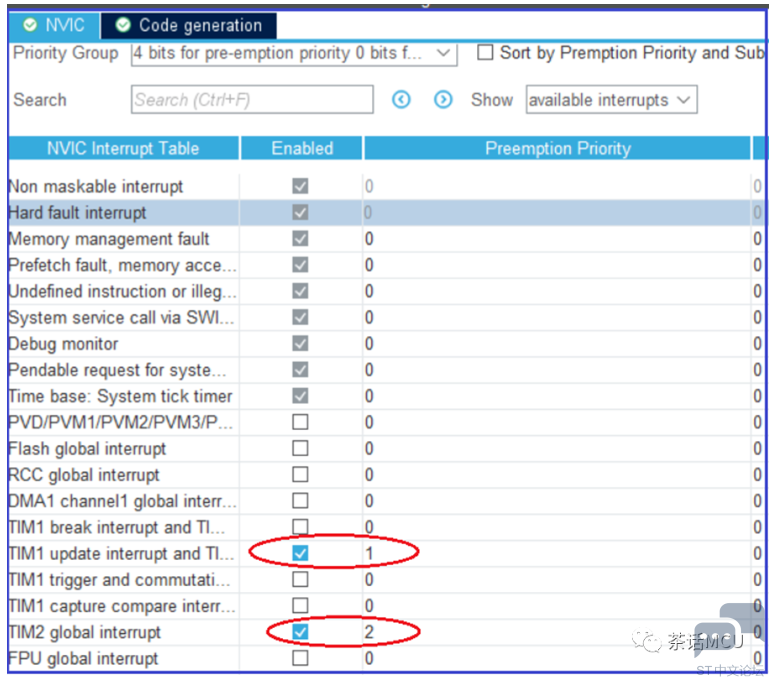
Task: Enable RCC global interrupt checkbox
Action: pyautogui.click(x=300, y=475)
